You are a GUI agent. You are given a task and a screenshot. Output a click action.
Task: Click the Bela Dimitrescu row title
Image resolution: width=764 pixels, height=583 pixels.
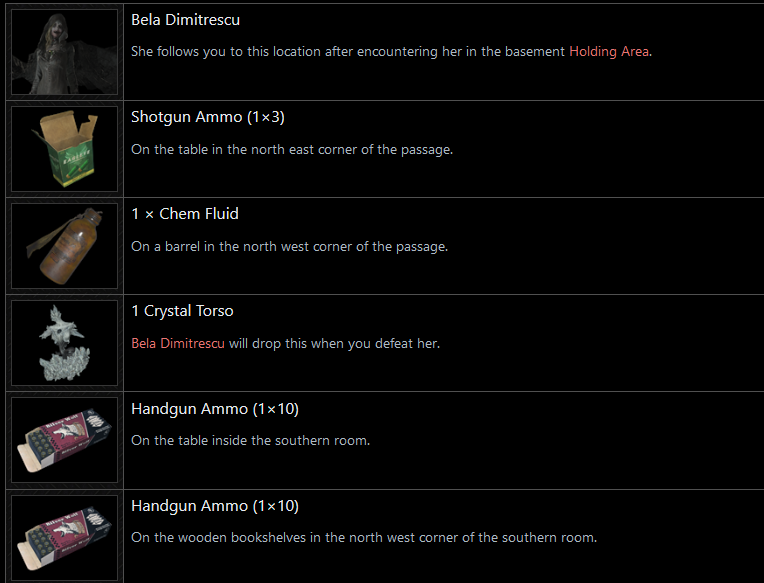coord(185,20)
